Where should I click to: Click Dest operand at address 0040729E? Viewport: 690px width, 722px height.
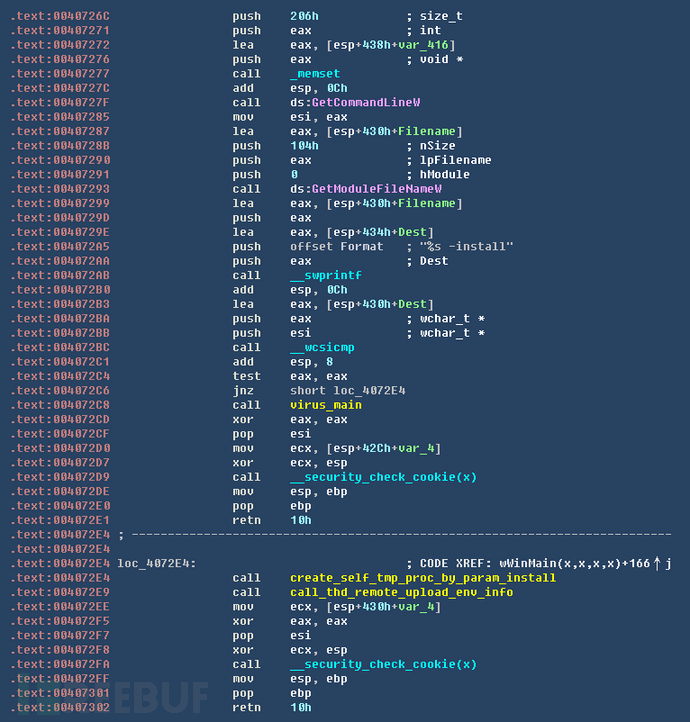(412, 232)
